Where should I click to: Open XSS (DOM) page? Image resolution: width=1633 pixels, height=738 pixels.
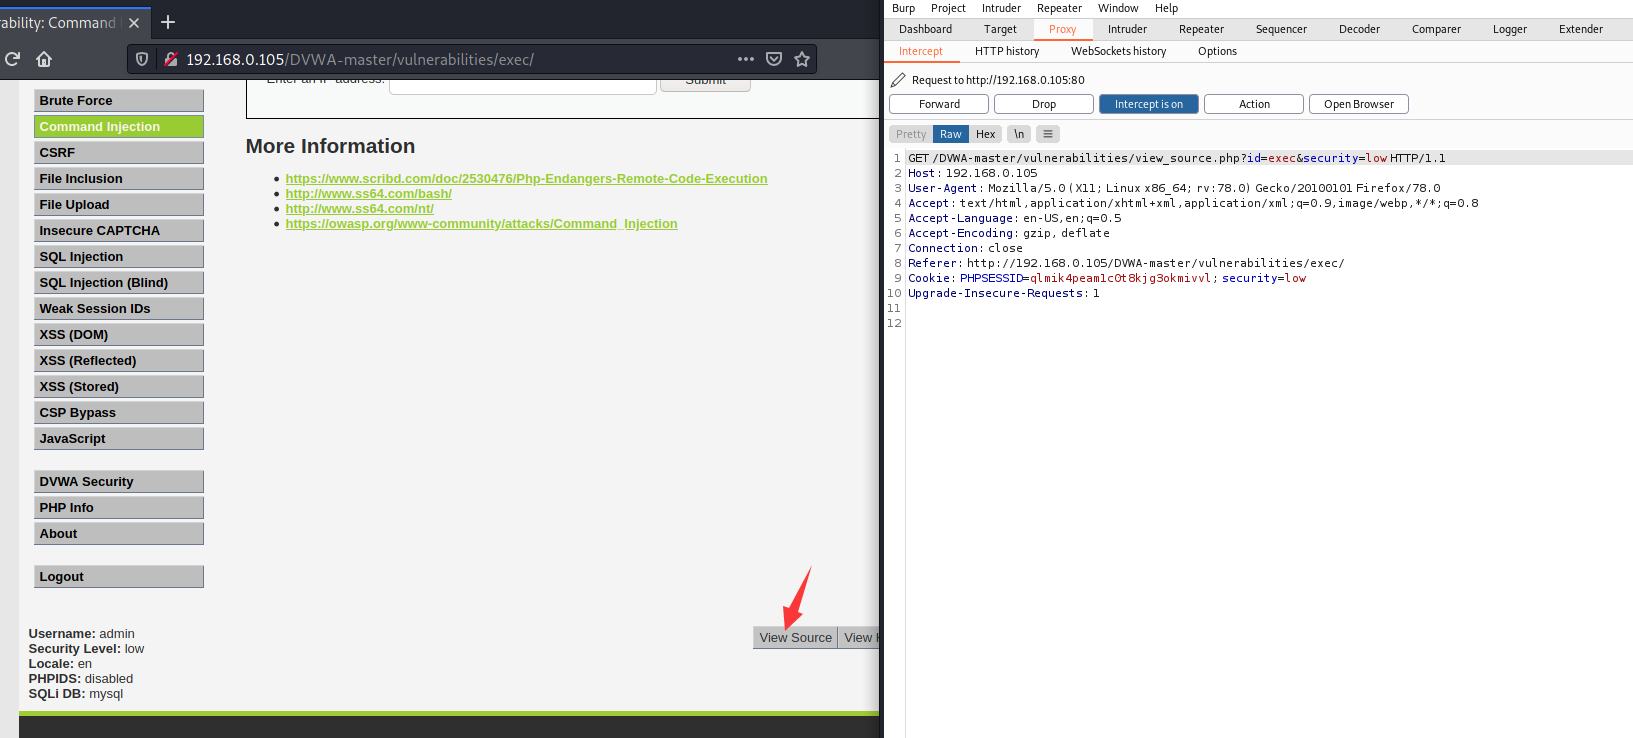point(119,335)
